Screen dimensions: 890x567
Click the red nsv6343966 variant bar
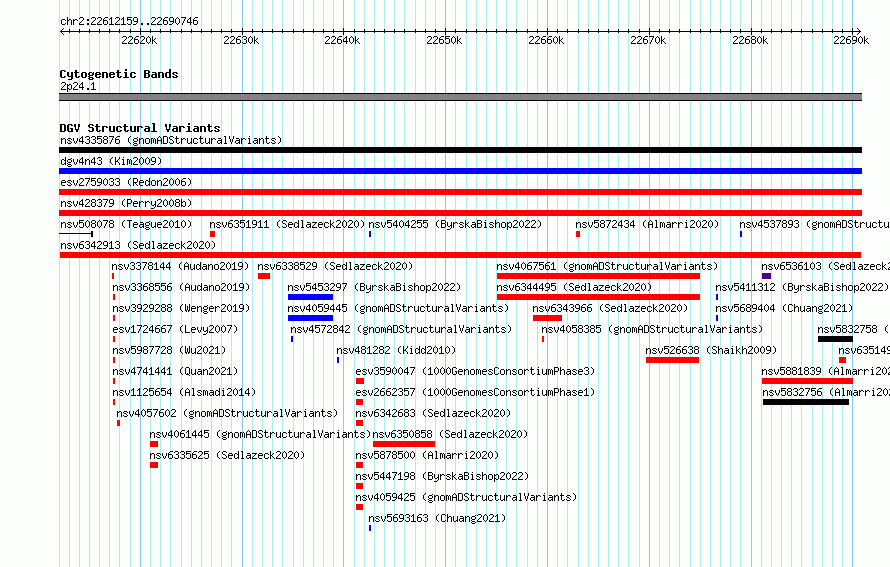tap(547, 318)
